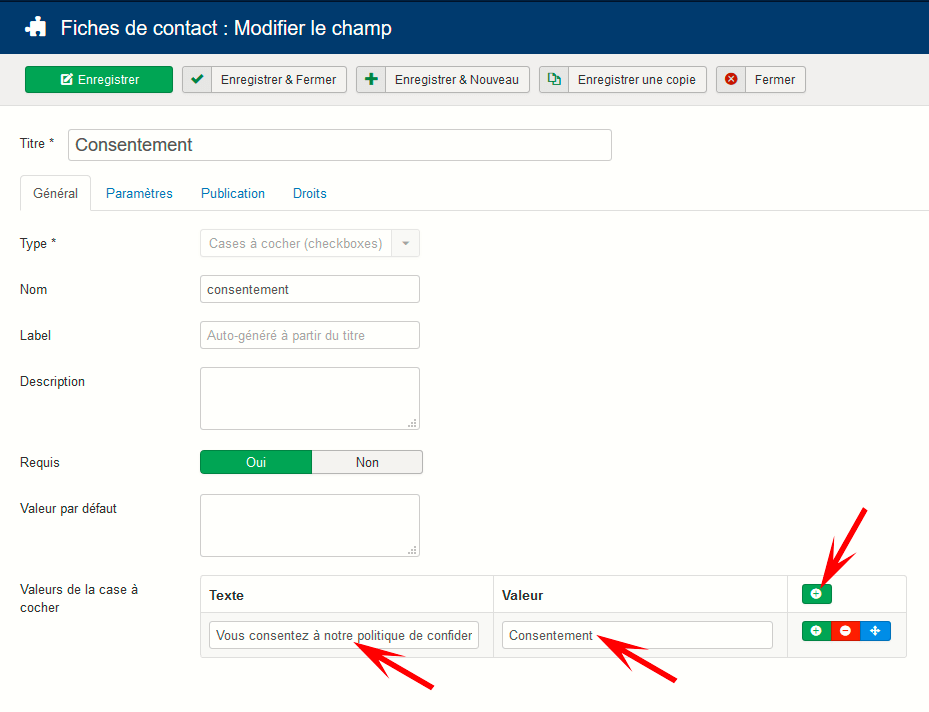Click the puzzle-piece icon in the header
Screen dimensions: 929x712
[x=36, y=27]
